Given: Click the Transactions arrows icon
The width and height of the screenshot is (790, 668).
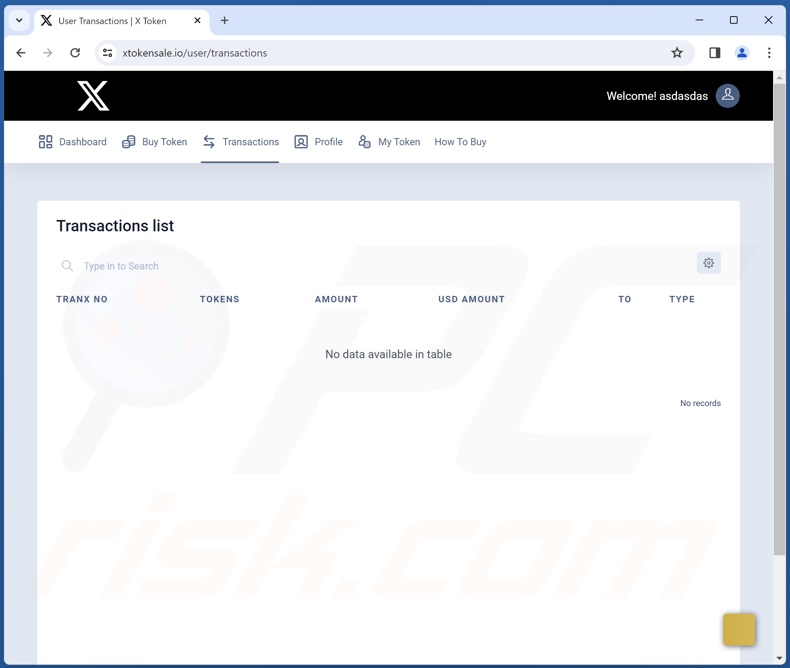Looking at the screenshot, I should (209, 142).
